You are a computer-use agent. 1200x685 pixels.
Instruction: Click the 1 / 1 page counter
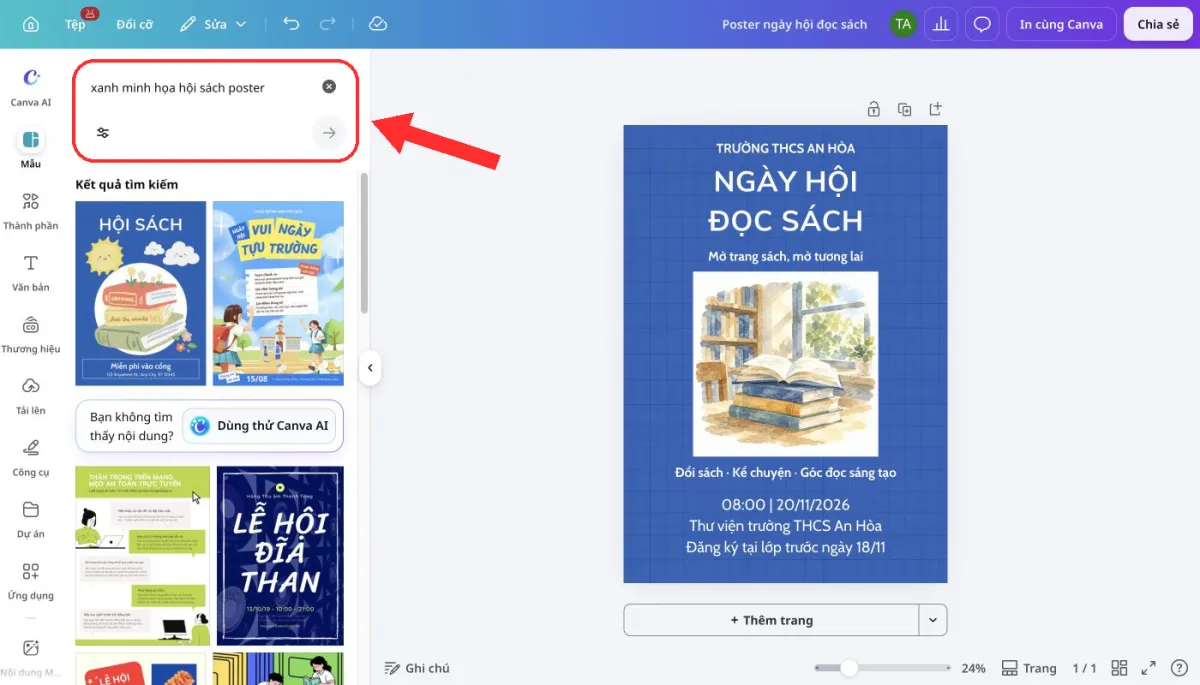1084,668
